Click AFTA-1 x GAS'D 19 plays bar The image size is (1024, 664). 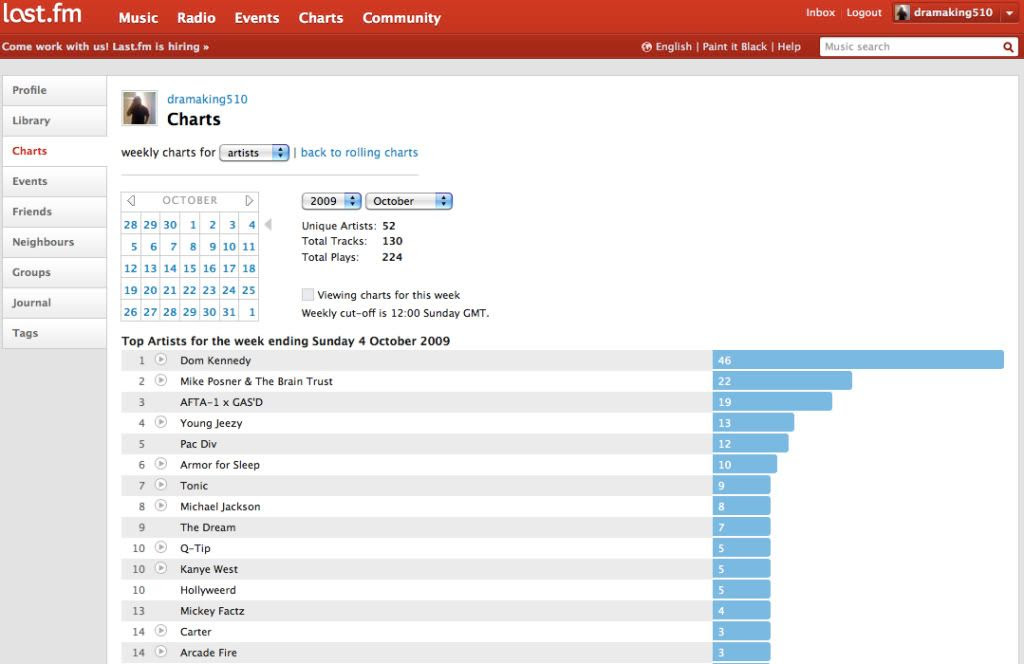pos(772,402)
